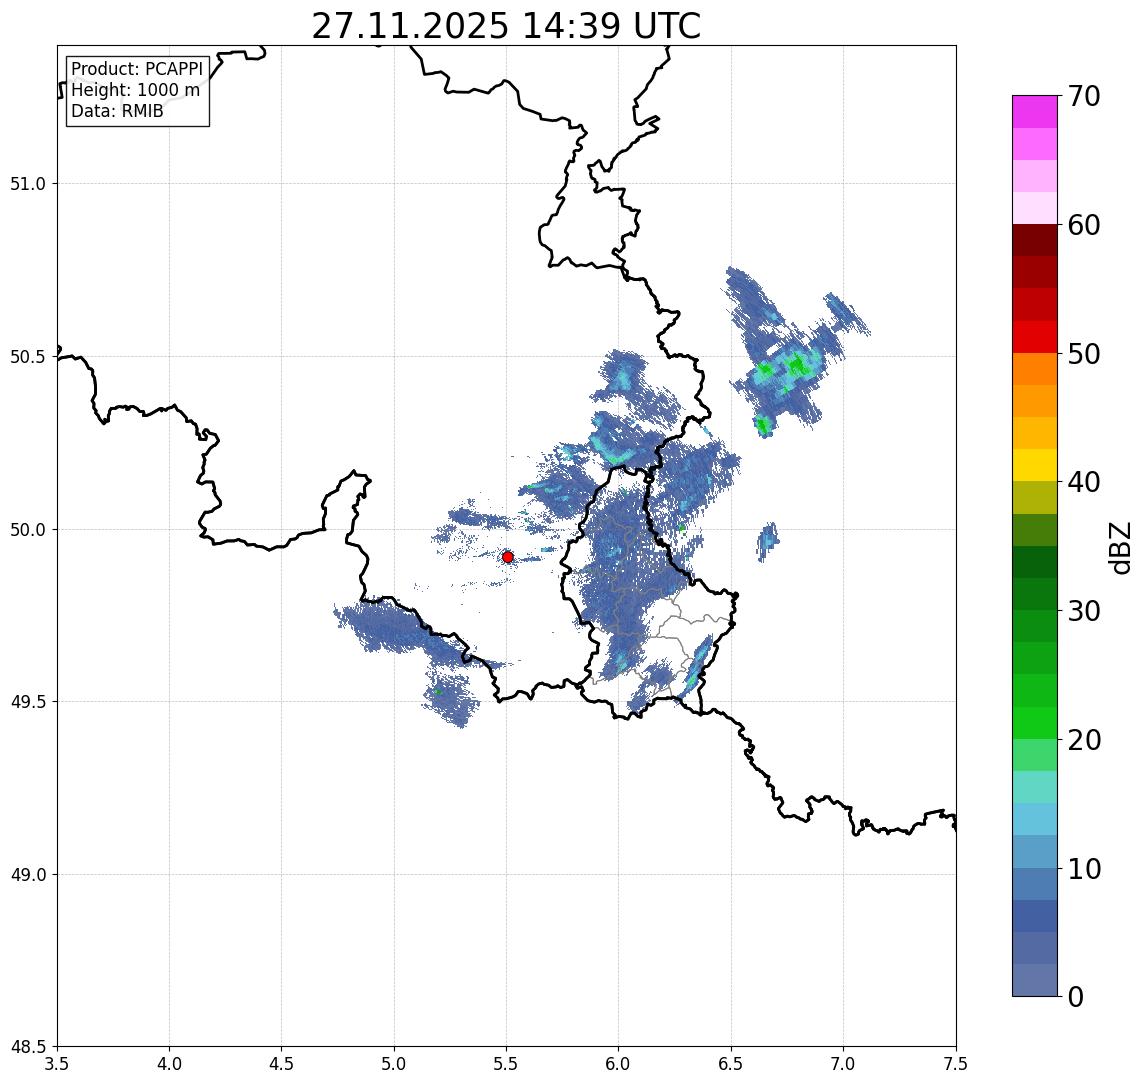Click the light cyan colorbar swatch below 20
This screenshot has width=1145, height=1084.
click(x=1035, y=787)
